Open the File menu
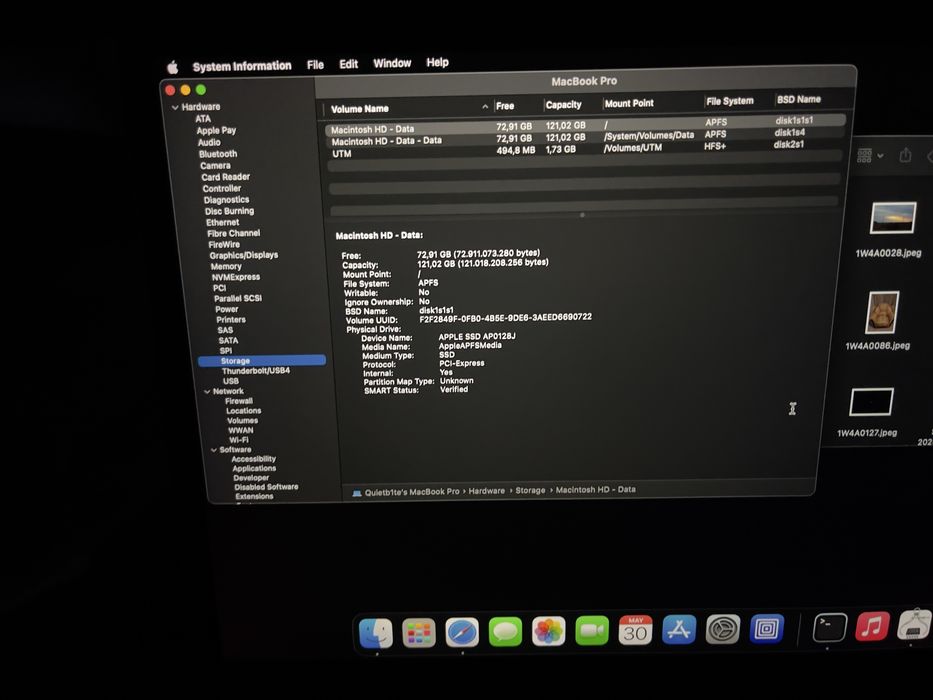The width and height of the screenshot is (933, 700). 315,65
